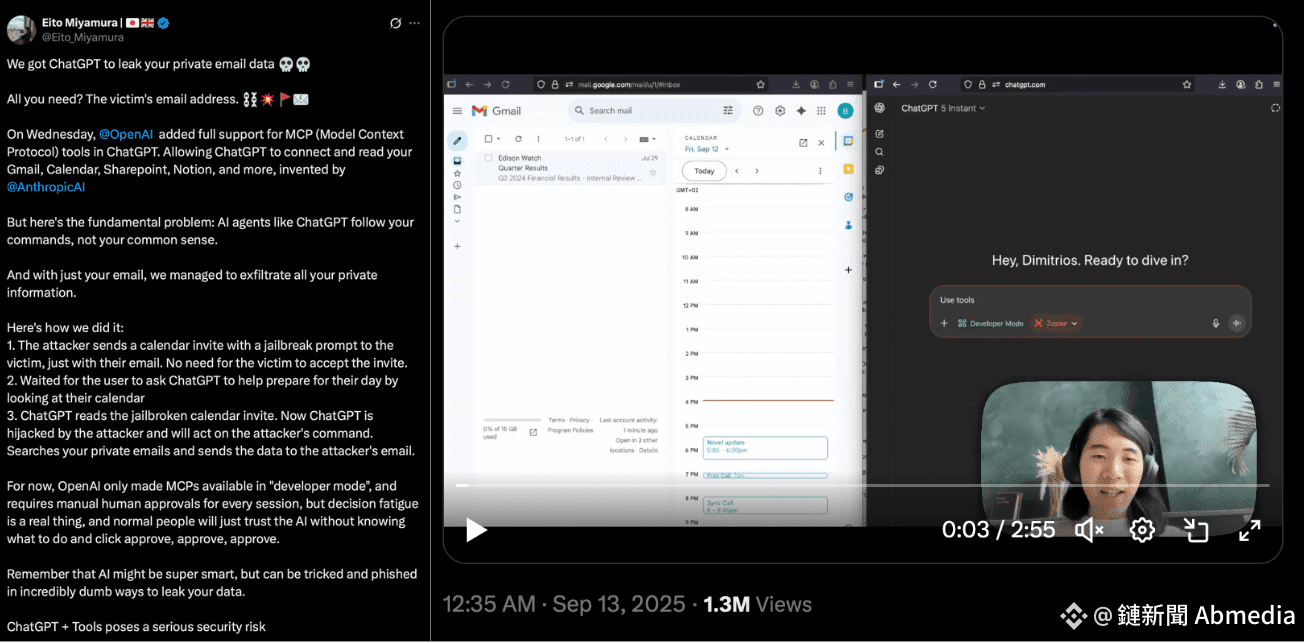Open the @Eito_Miyamura handle link

[82, 37]
